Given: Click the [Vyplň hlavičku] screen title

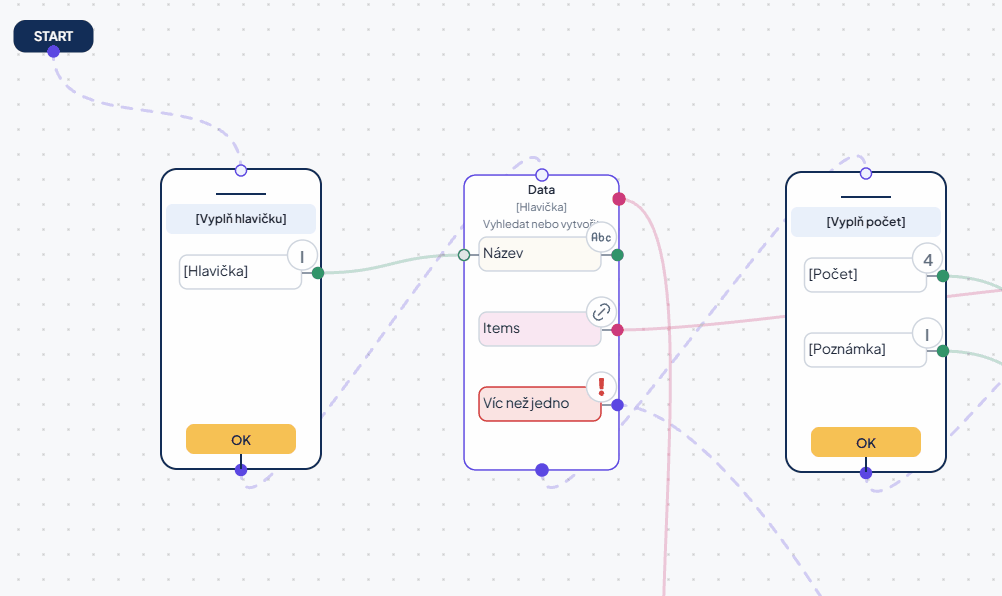Looking at the screenshot, I should (241, 218).
